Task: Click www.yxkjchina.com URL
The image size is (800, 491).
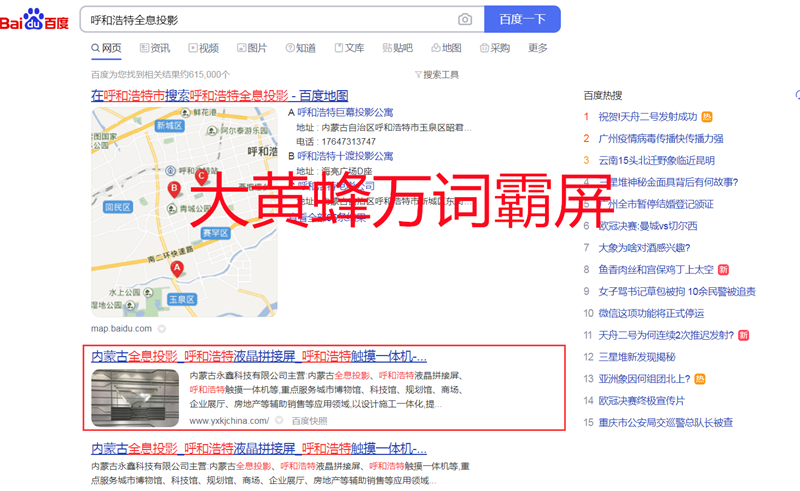Action: click(229, 421)
